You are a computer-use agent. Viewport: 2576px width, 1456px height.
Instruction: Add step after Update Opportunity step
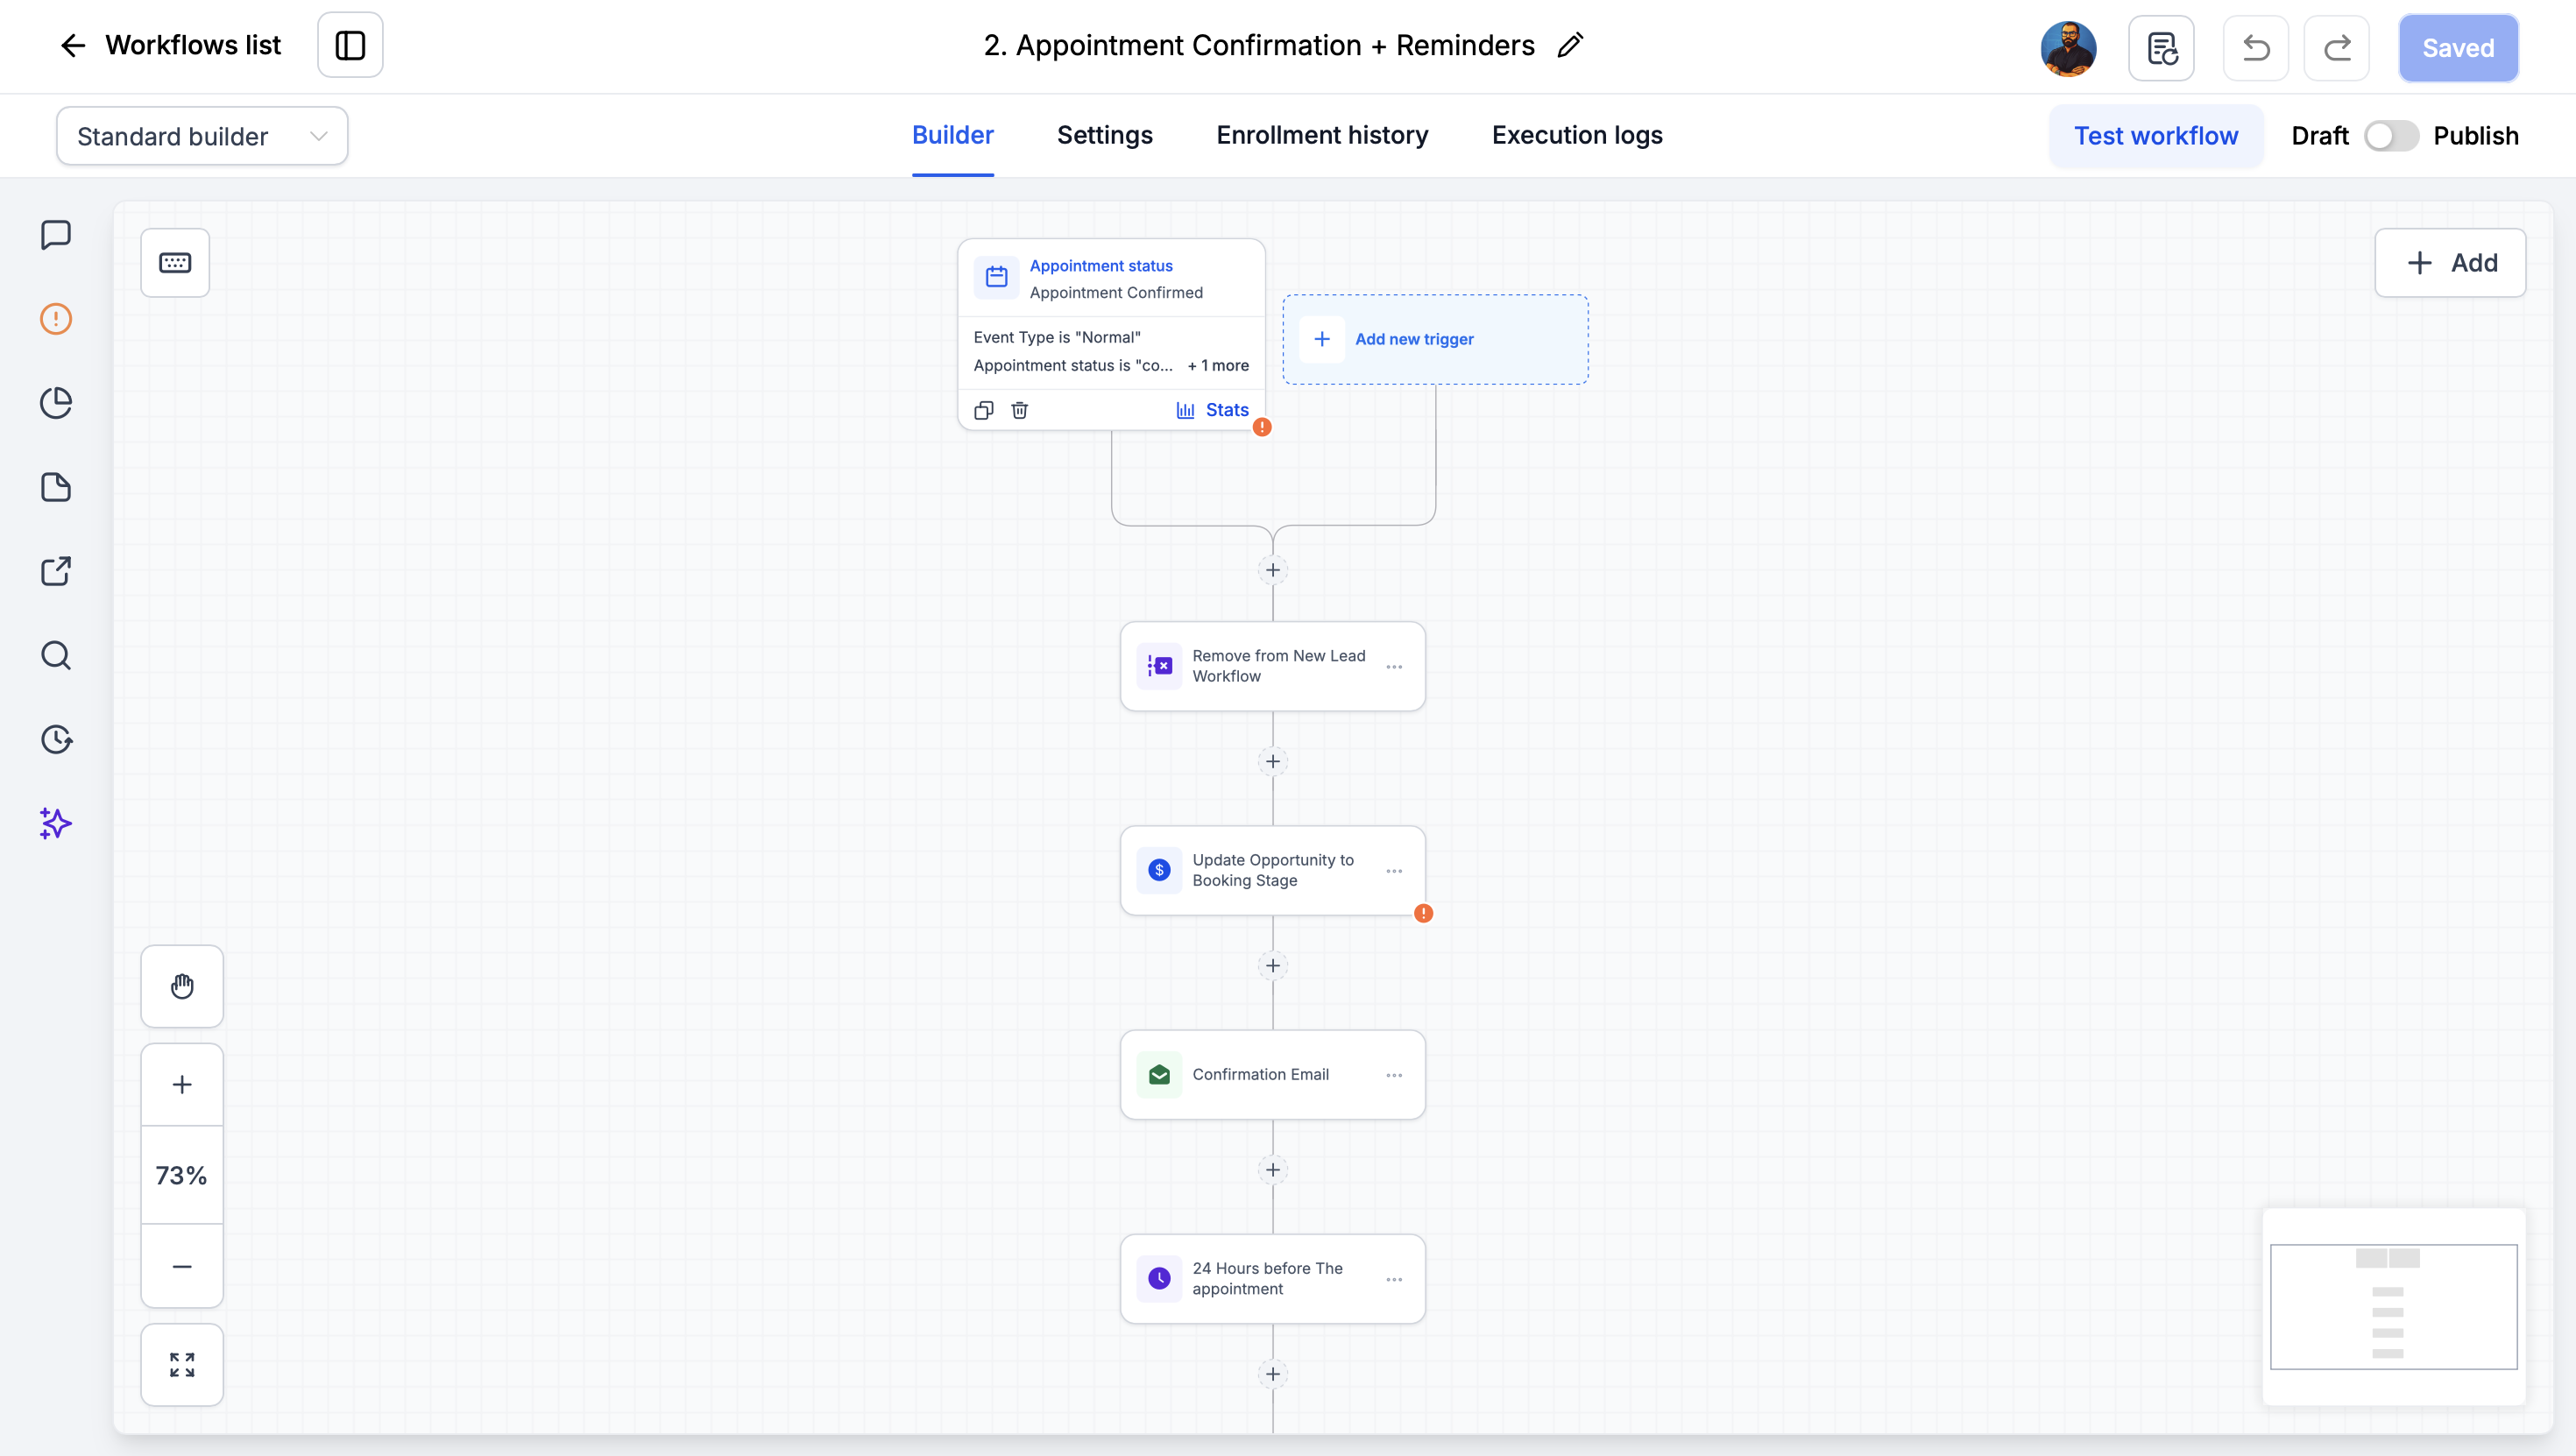point(1272,965)
